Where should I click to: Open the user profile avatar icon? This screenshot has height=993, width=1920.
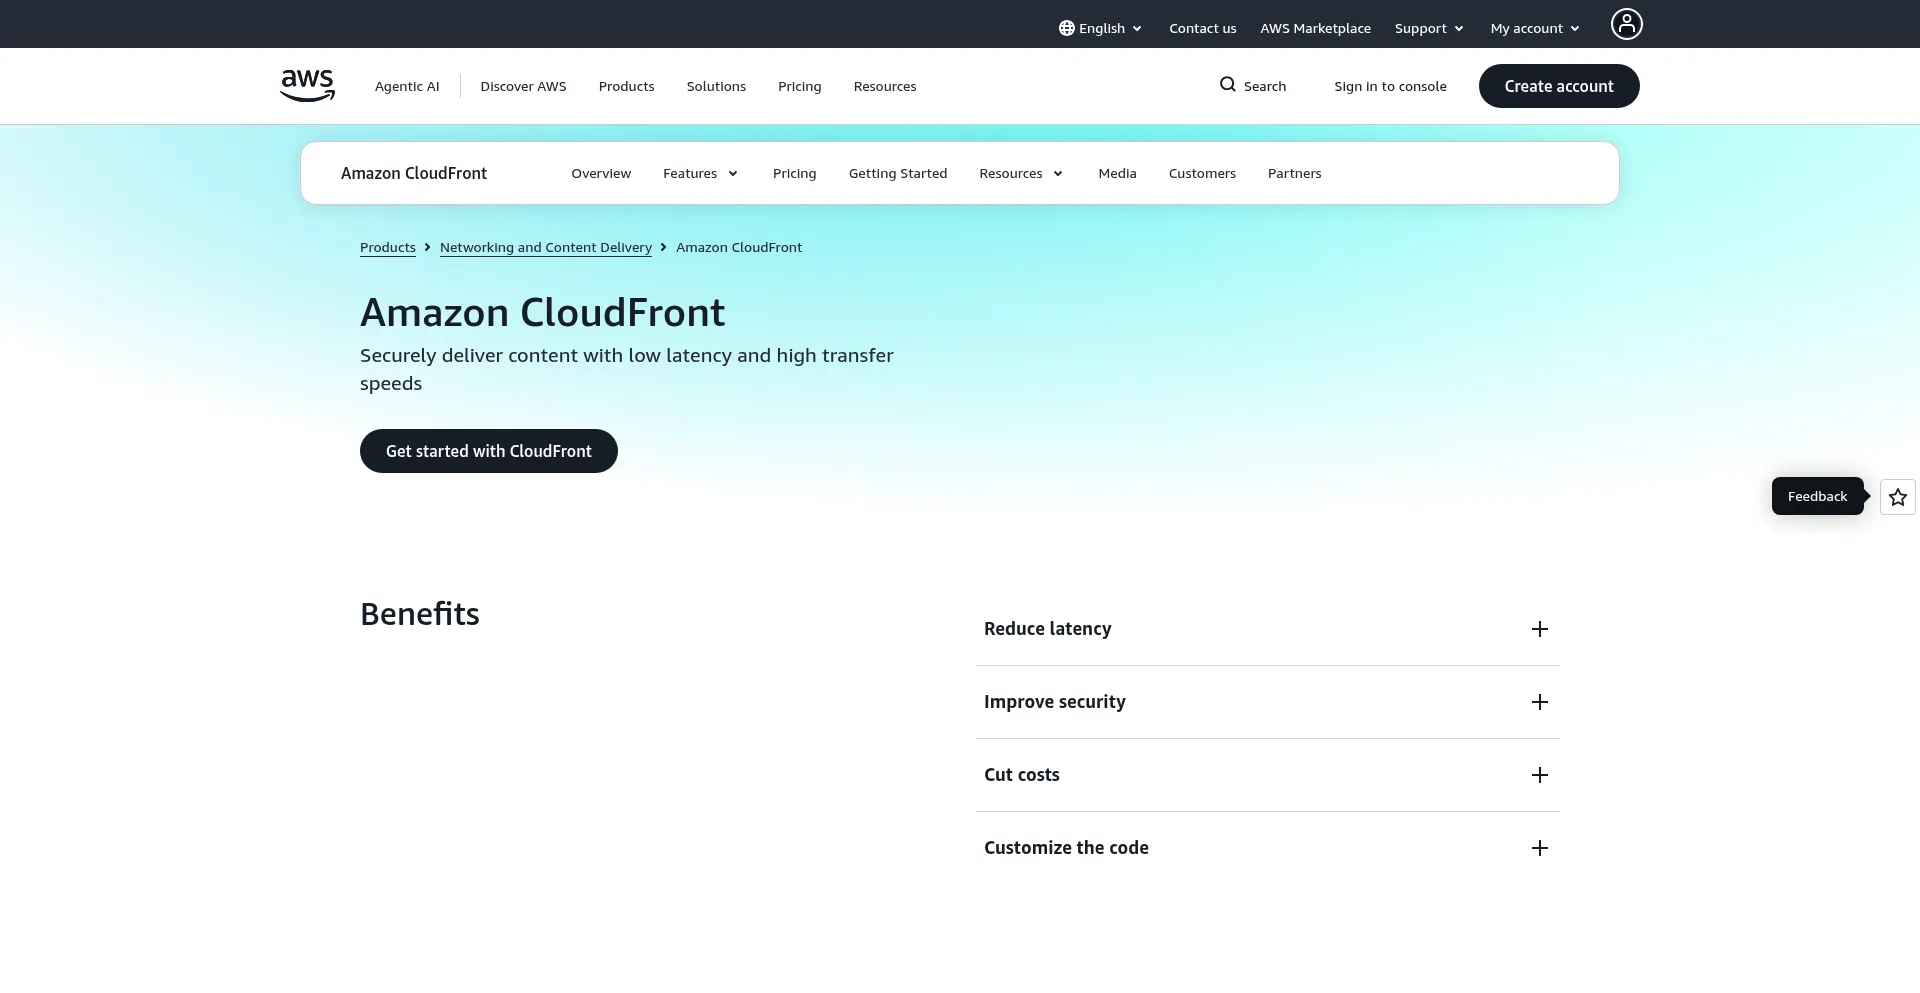coord(1626,24)
